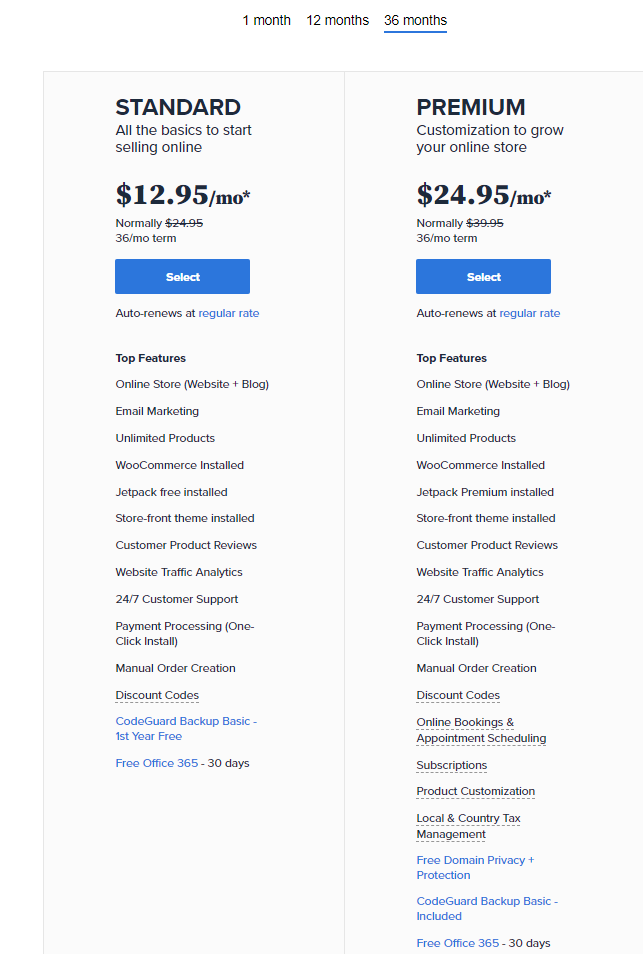Open Free Office 365 link in Standard plan
Viewport: 643px width, 954px height.
(x=157, y=763)
